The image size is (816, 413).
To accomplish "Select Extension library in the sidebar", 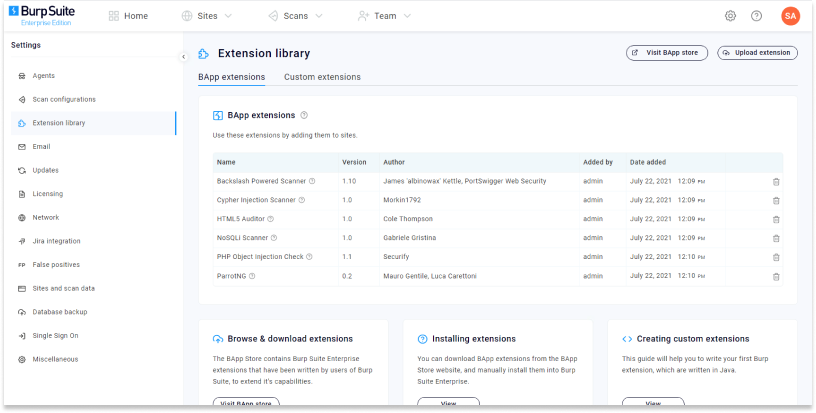I will [94, 123].
